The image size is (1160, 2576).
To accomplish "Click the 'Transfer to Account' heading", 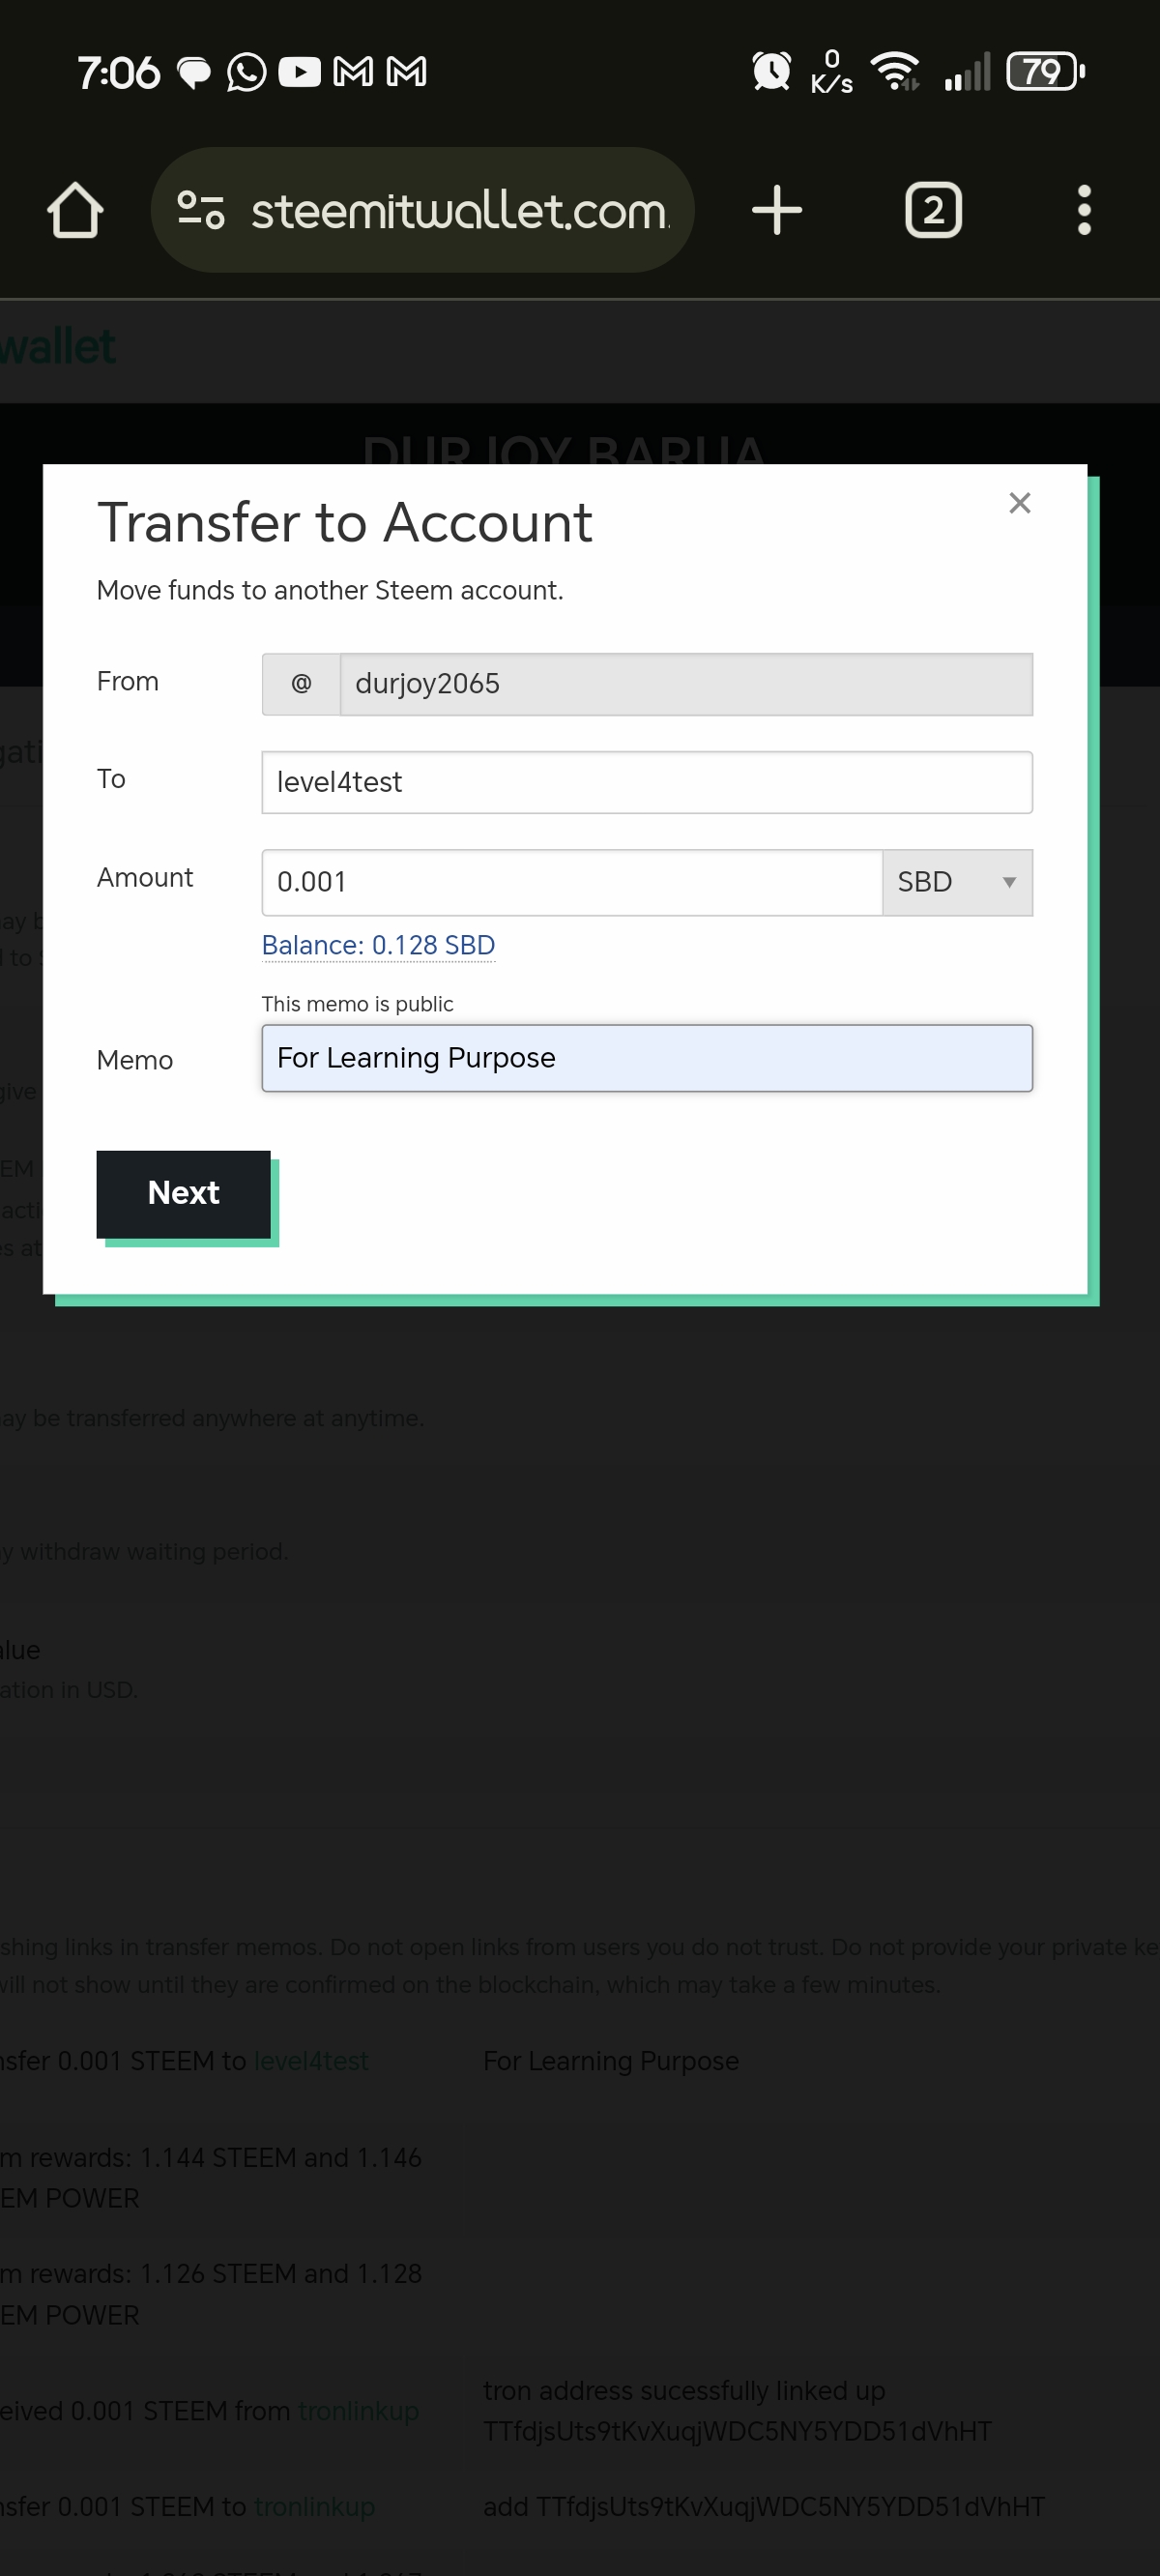I will (345, 522).
